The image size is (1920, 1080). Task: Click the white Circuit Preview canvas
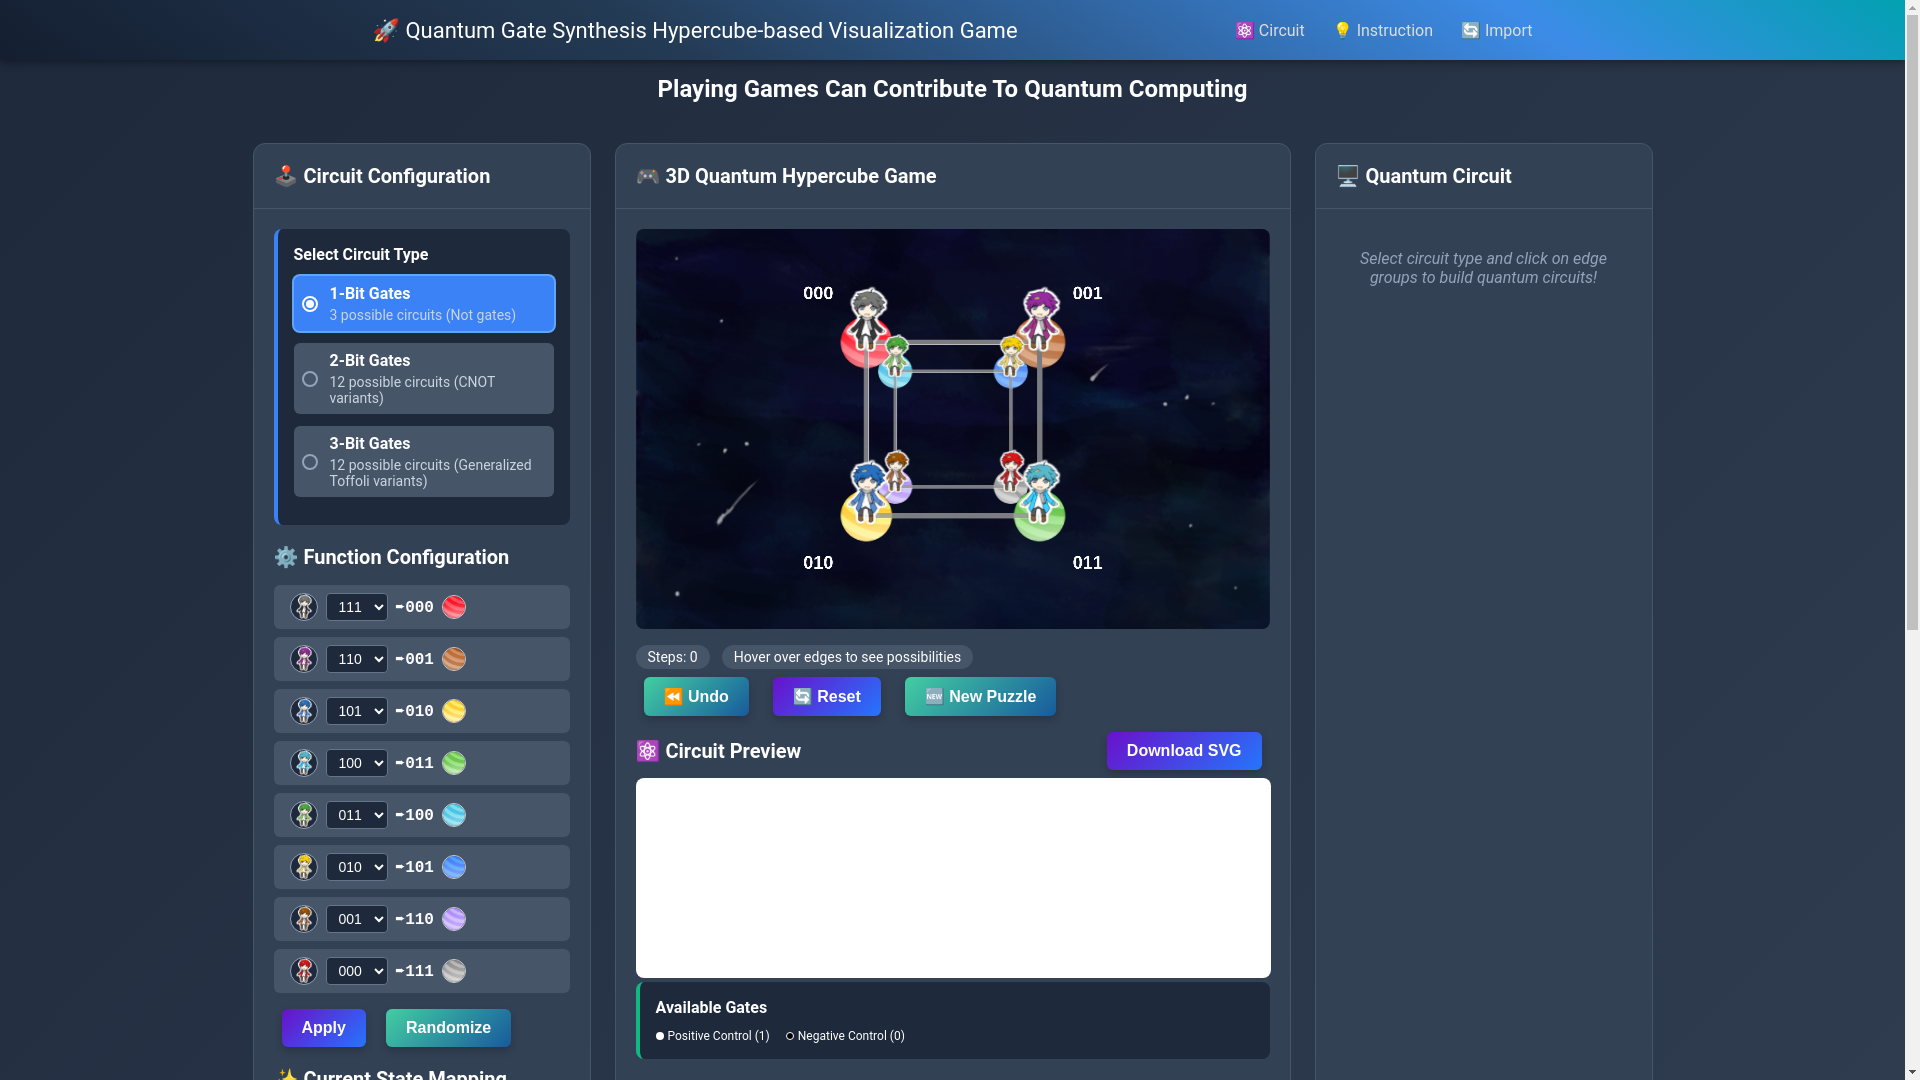click(x=953, y=878)
